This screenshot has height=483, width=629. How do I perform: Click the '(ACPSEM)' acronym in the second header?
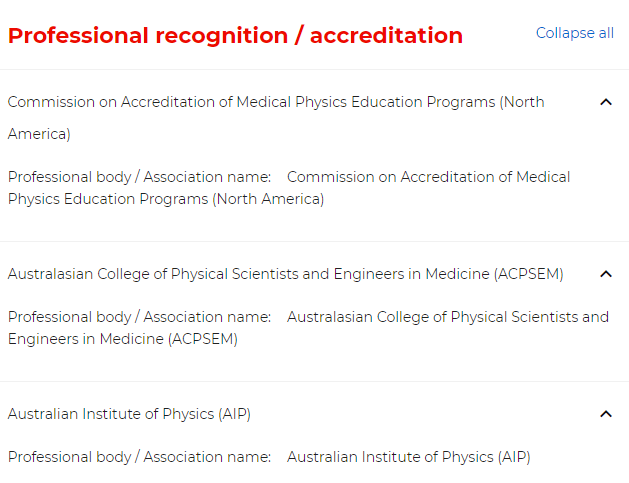(528, 274)
